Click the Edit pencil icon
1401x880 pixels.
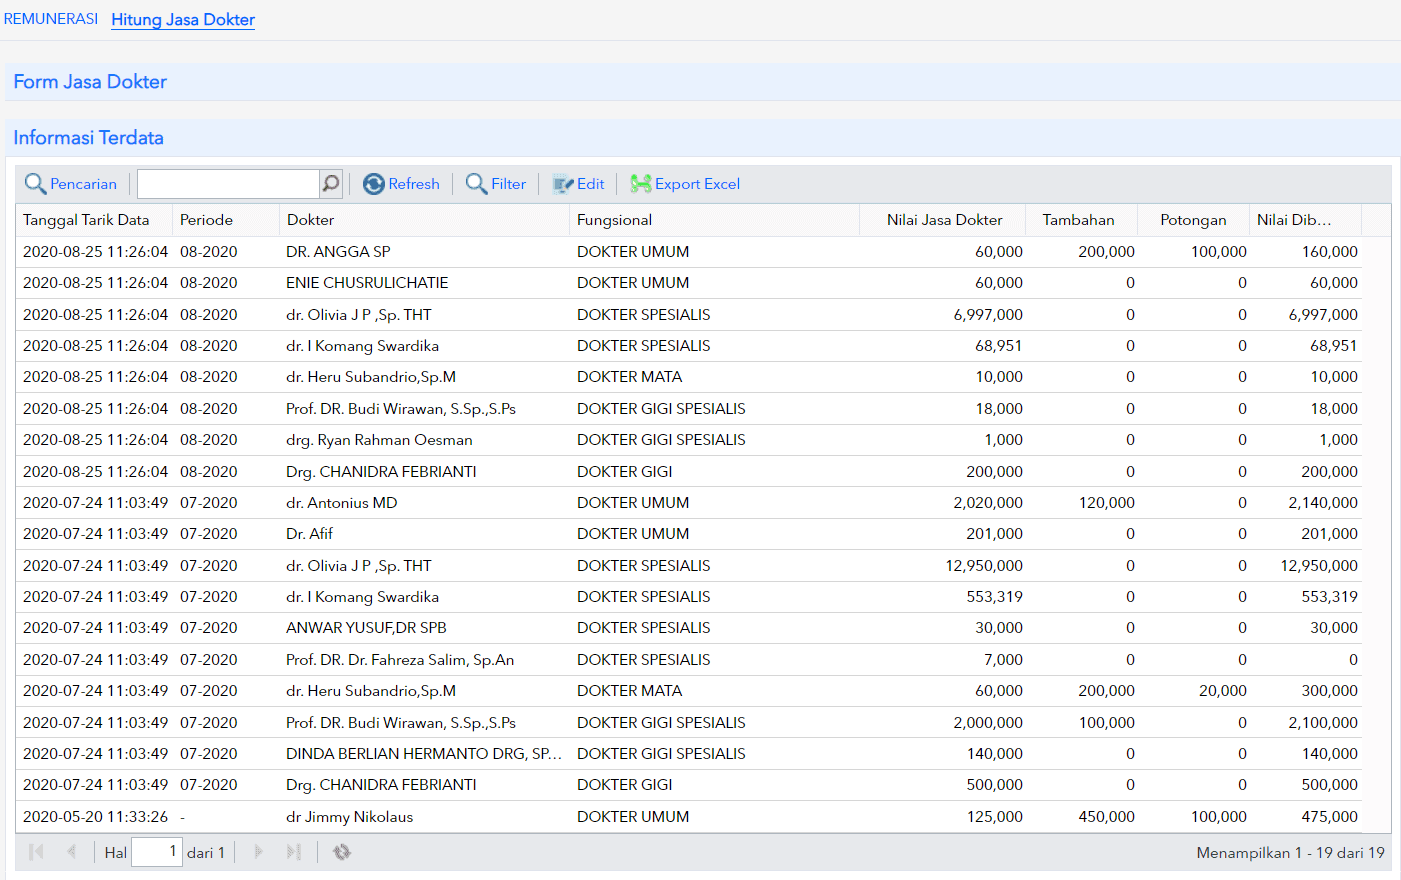pos(563,184)
